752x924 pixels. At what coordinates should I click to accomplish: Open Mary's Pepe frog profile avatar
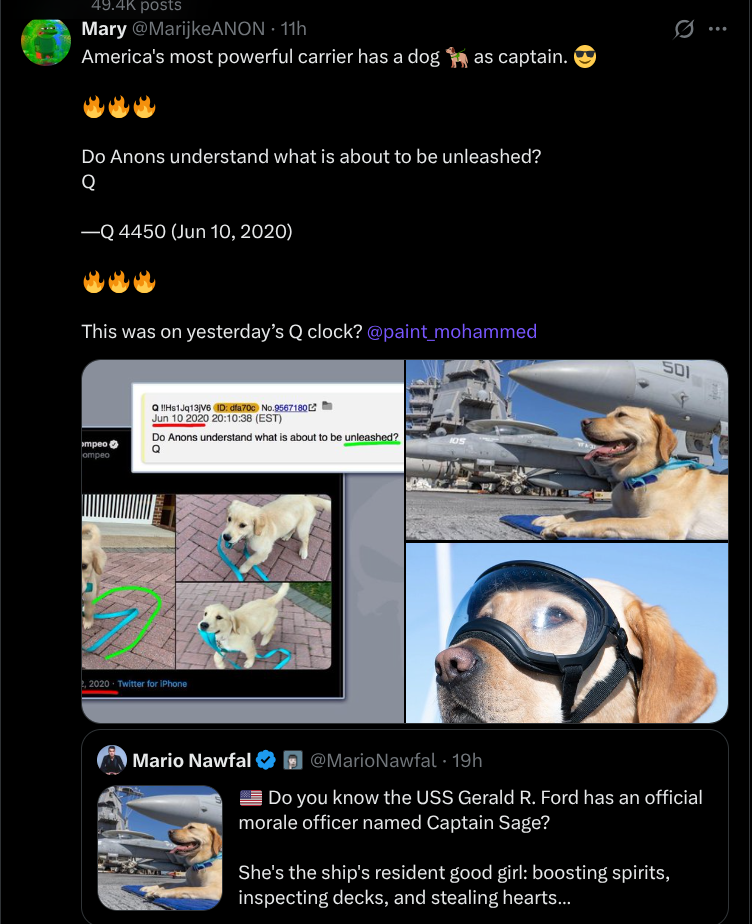click(x=46, y=41)
